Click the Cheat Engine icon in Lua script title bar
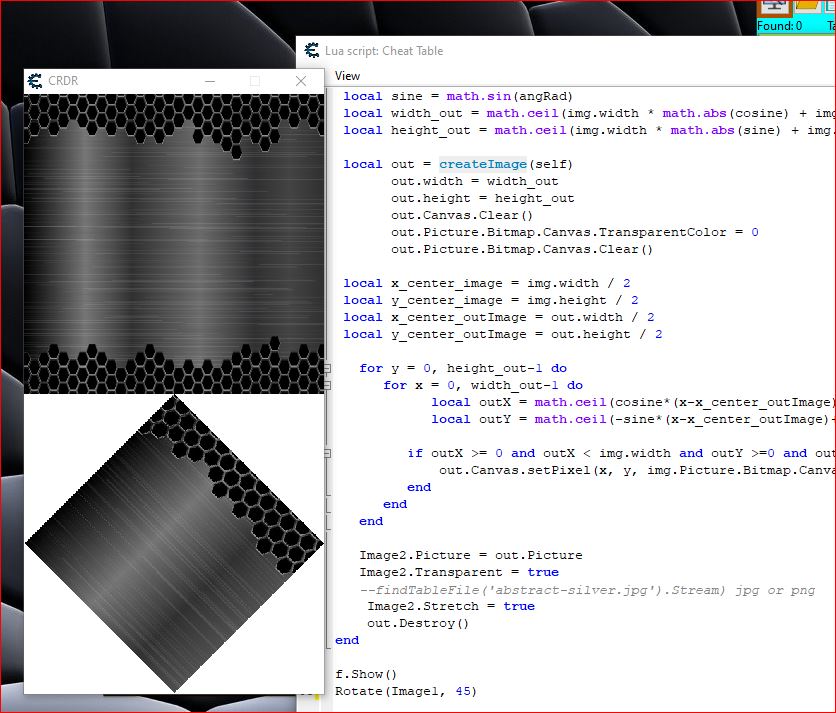Image resolution: width=836 pixels, height=713 pixels. (311, 51)
